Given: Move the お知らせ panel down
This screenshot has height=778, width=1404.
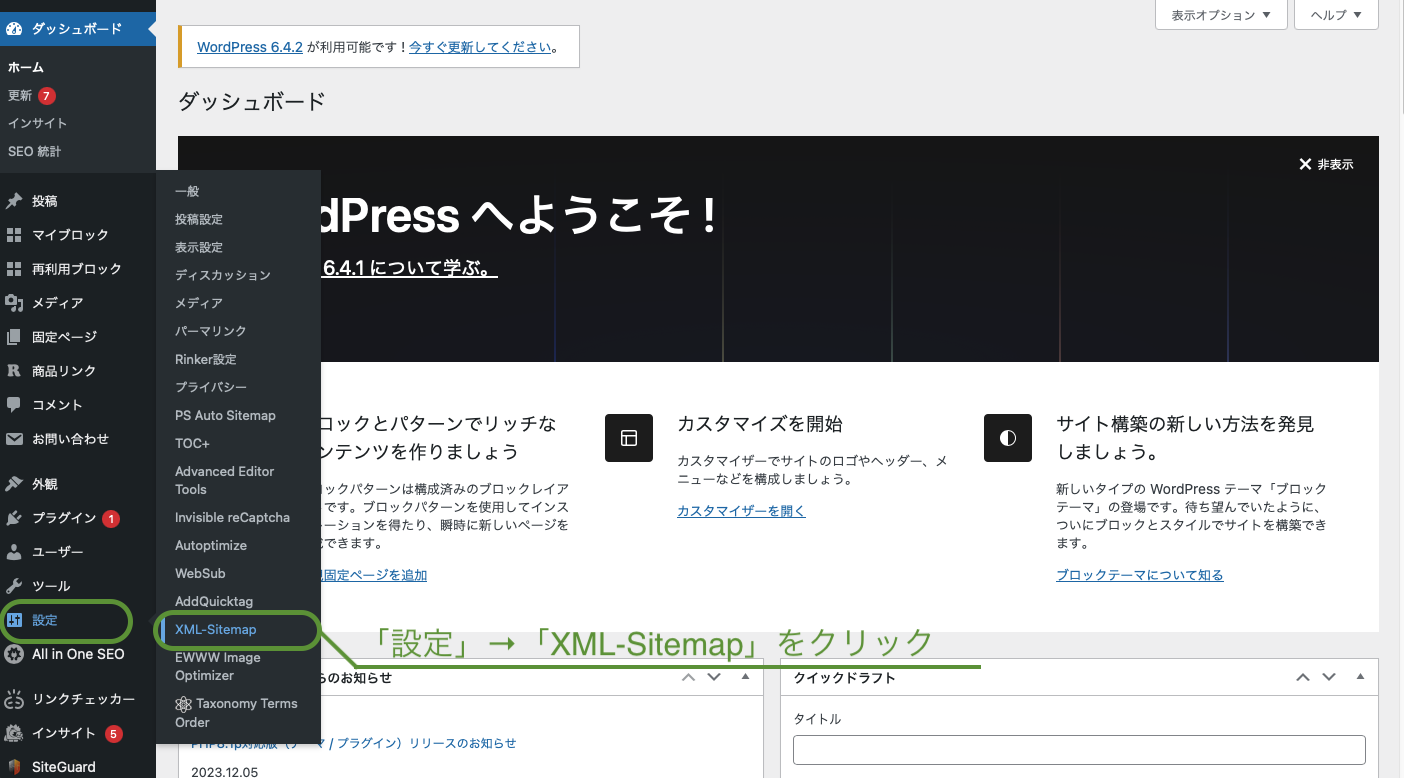Looking at the screenshot, I should (x=714, y=677).
